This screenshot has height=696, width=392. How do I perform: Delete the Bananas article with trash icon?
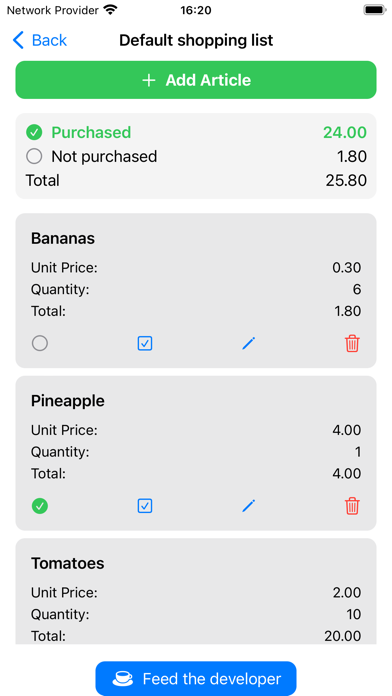[352, 343]
